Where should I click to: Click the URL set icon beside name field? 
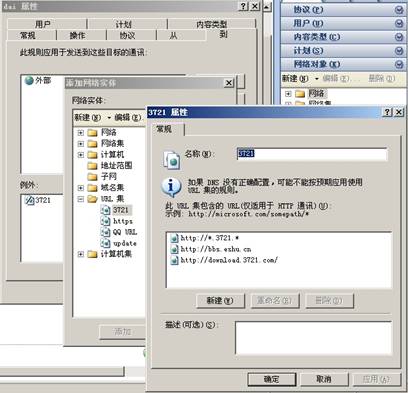(172, 160)
